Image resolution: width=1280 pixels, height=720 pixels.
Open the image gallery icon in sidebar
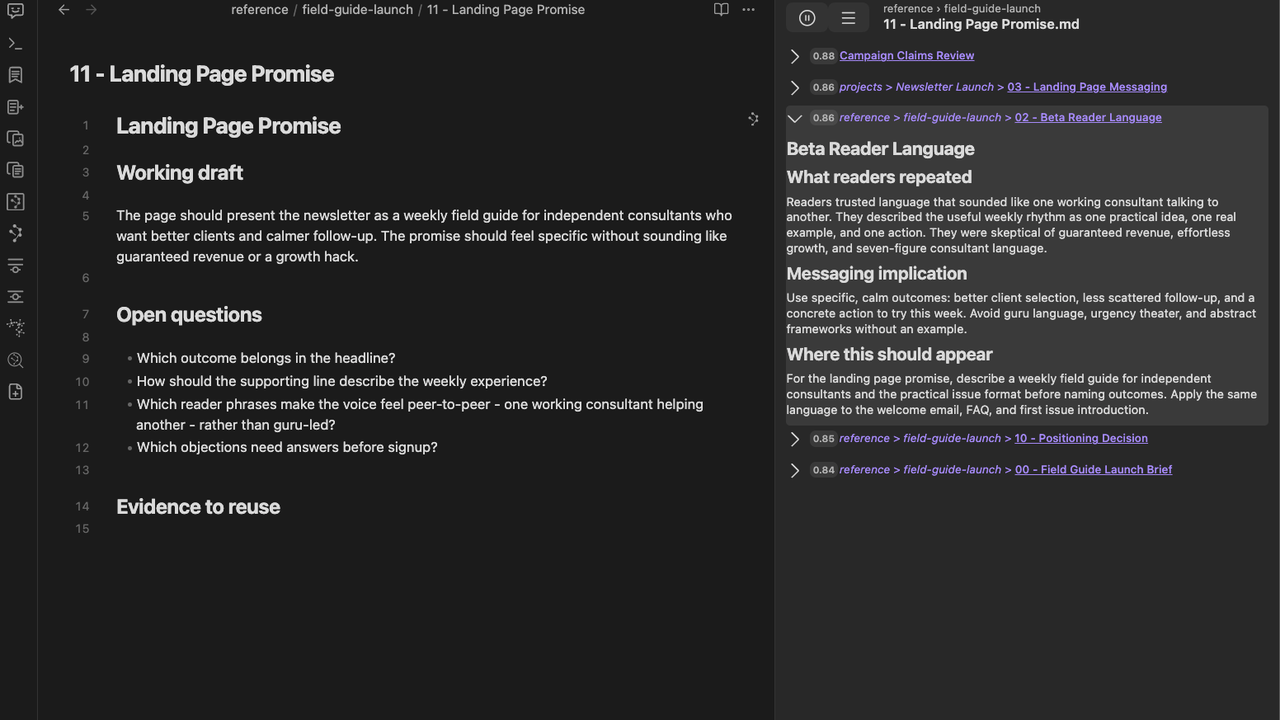(x=15, y=139)
